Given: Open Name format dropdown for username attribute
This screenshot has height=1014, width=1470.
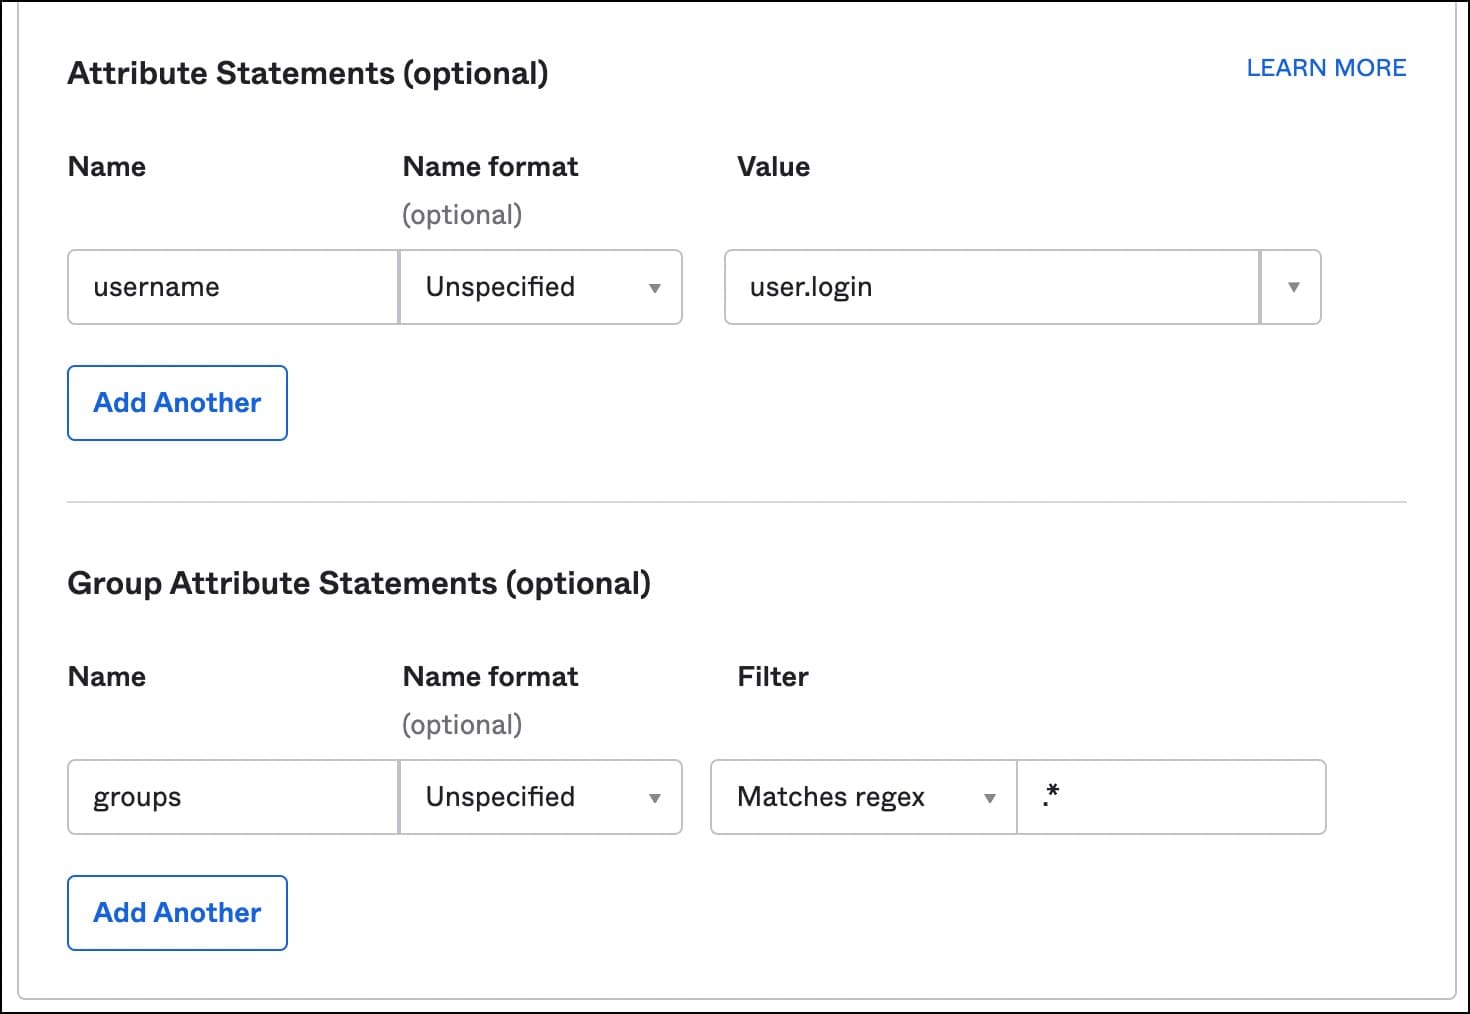Looking at the screenshot, I should 541,287.
